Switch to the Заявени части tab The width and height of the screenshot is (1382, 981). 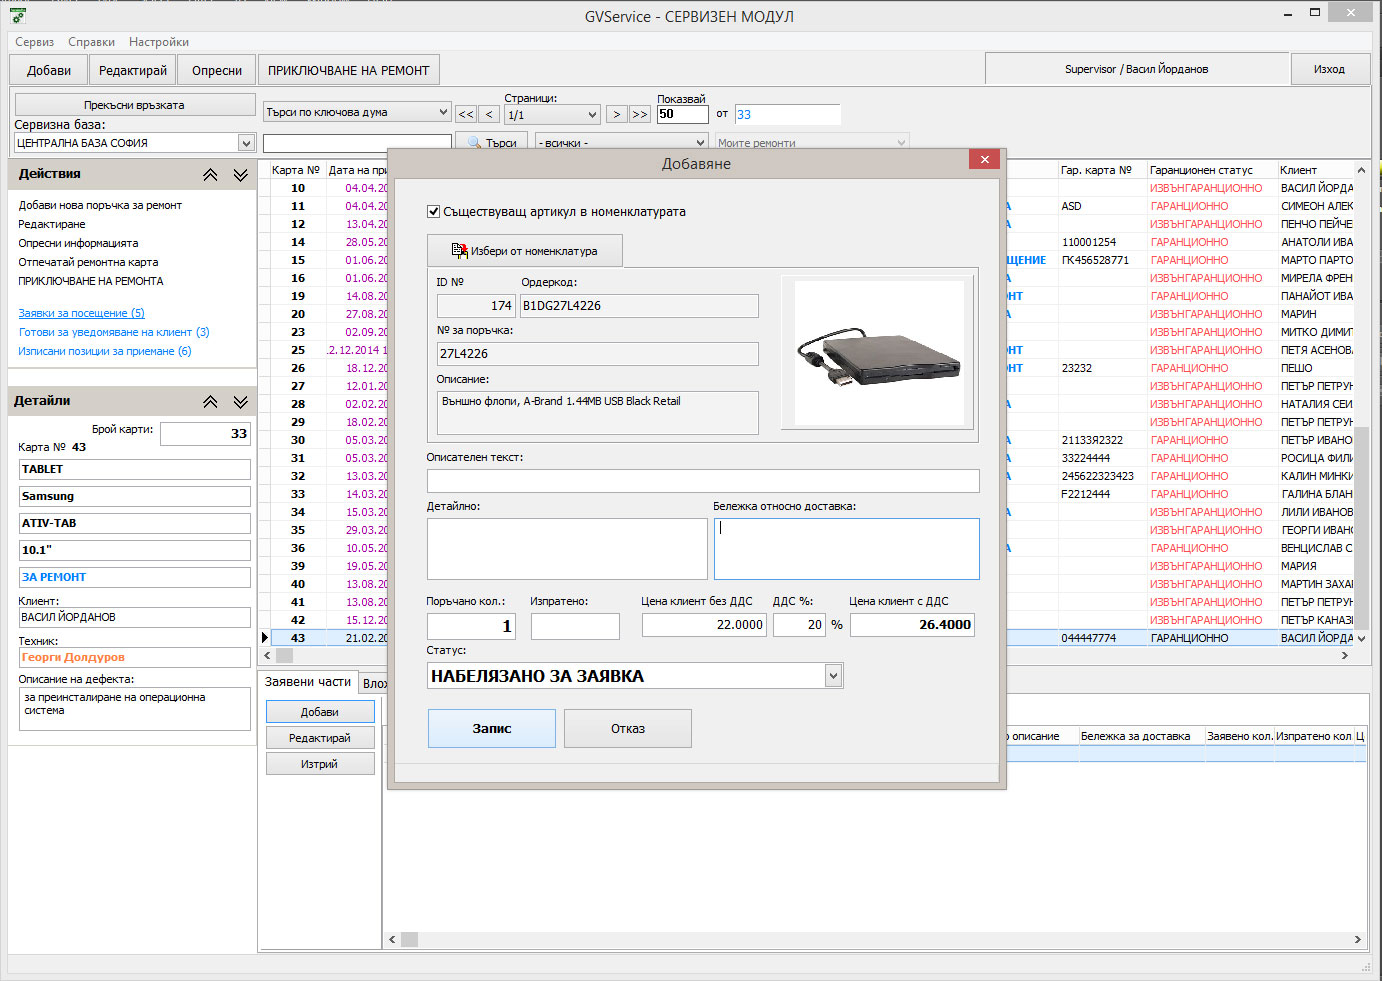(307, 682)
